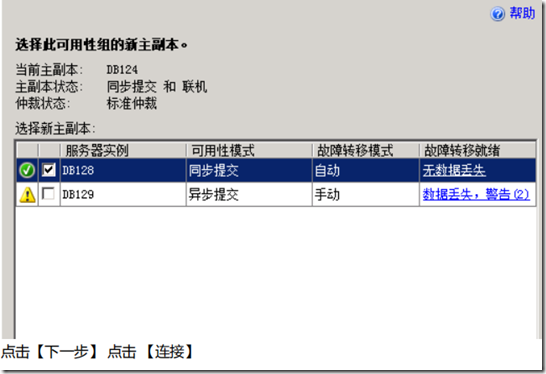Uncheck the DB128 replica checkbox
Viewport: 546px width, 374px height.
pyautogui.click(x=48, y=170)
